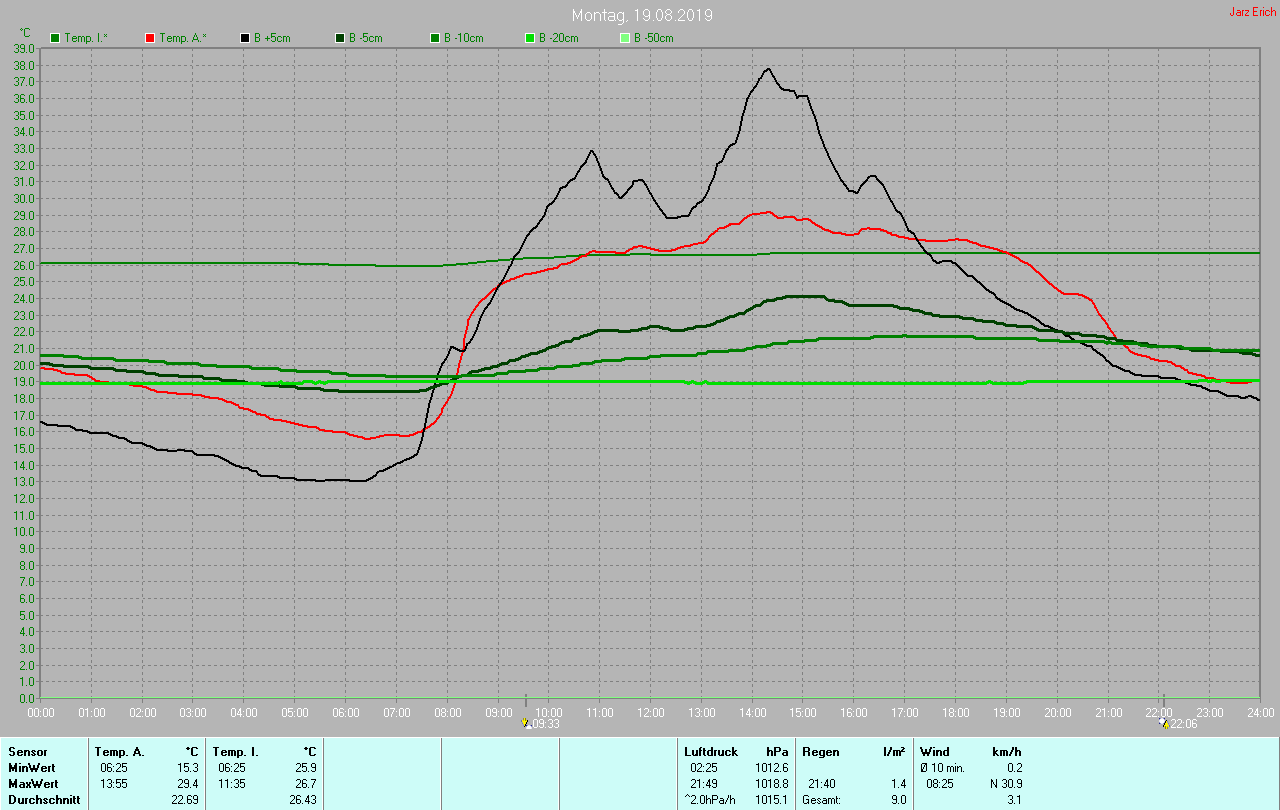Click the "18:00" time axis label

coord(956,713)
